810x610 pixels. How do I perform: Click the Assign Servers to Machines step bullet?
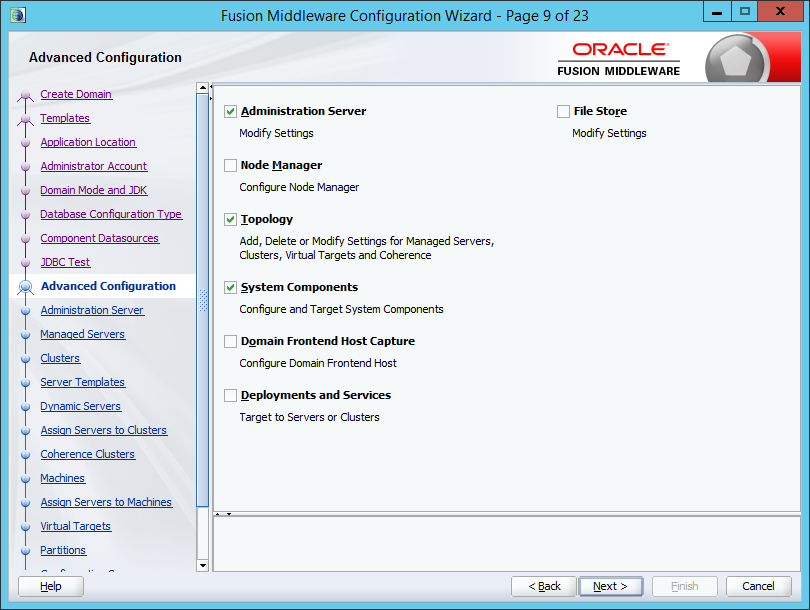click(25, 503)
